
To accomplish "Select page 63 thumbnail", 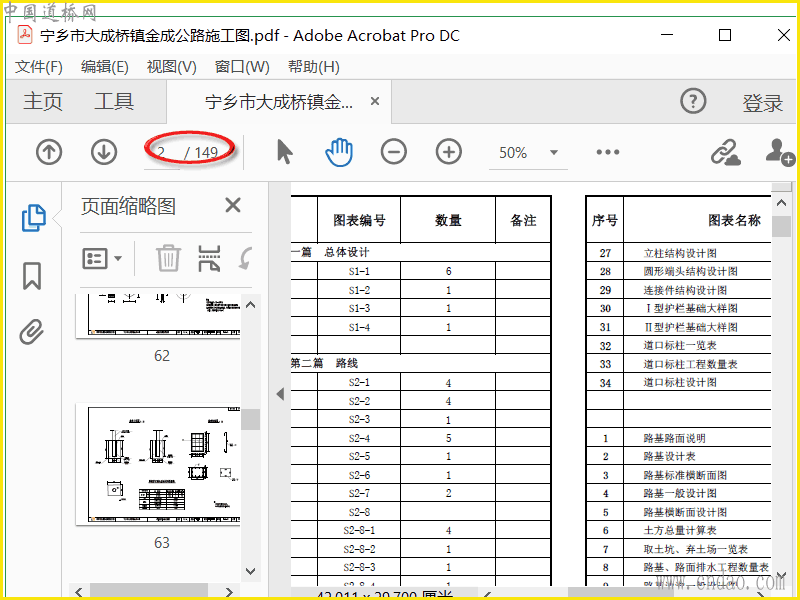I will [158, 463].
